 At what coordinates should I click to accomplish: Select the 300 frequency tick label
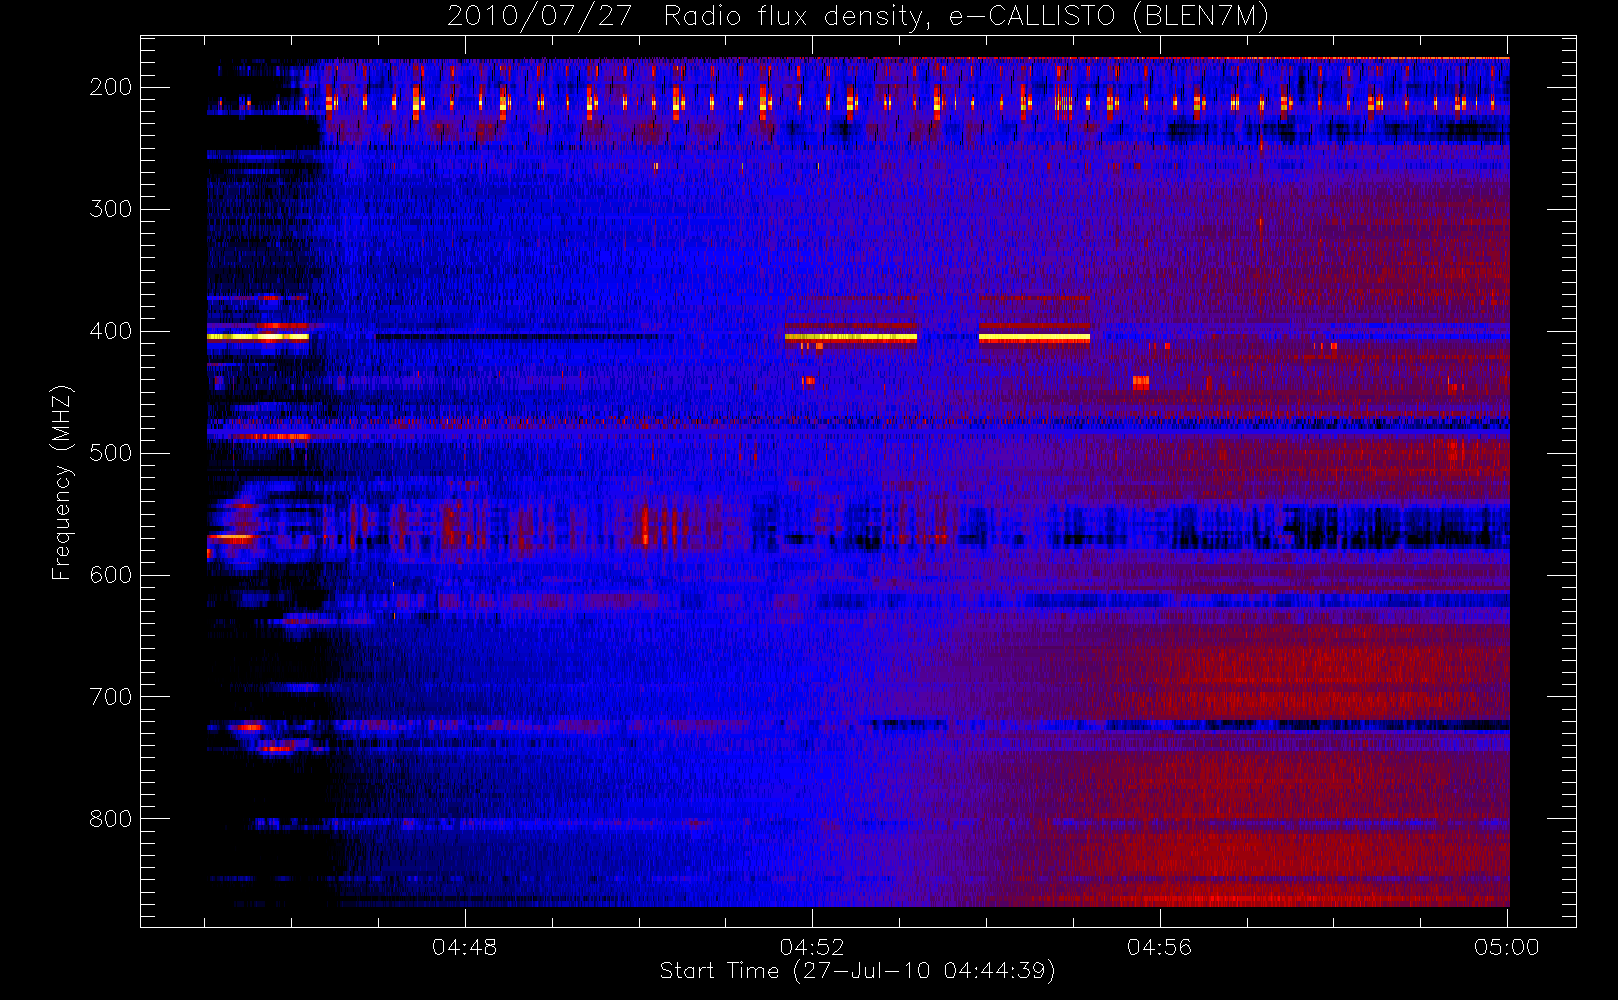point(110,209)
